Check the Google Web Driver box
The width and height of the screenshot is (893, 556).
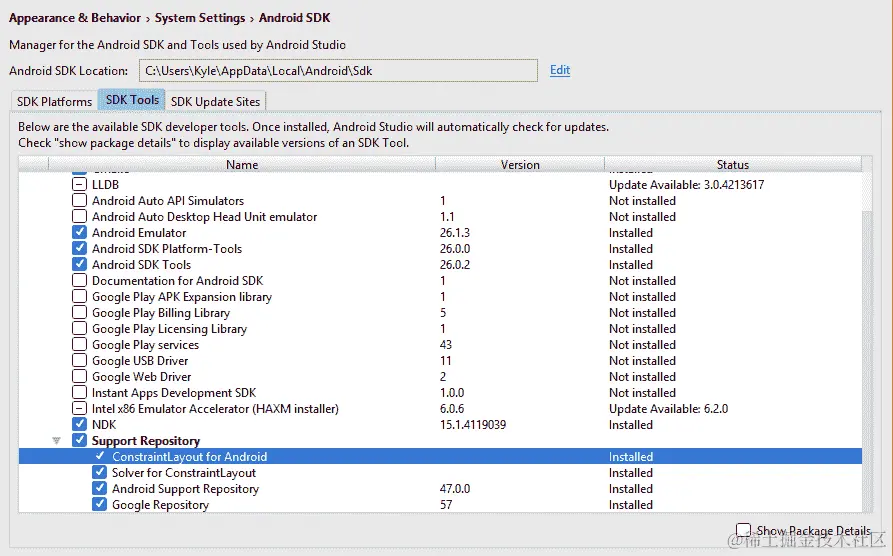[79, 377]
